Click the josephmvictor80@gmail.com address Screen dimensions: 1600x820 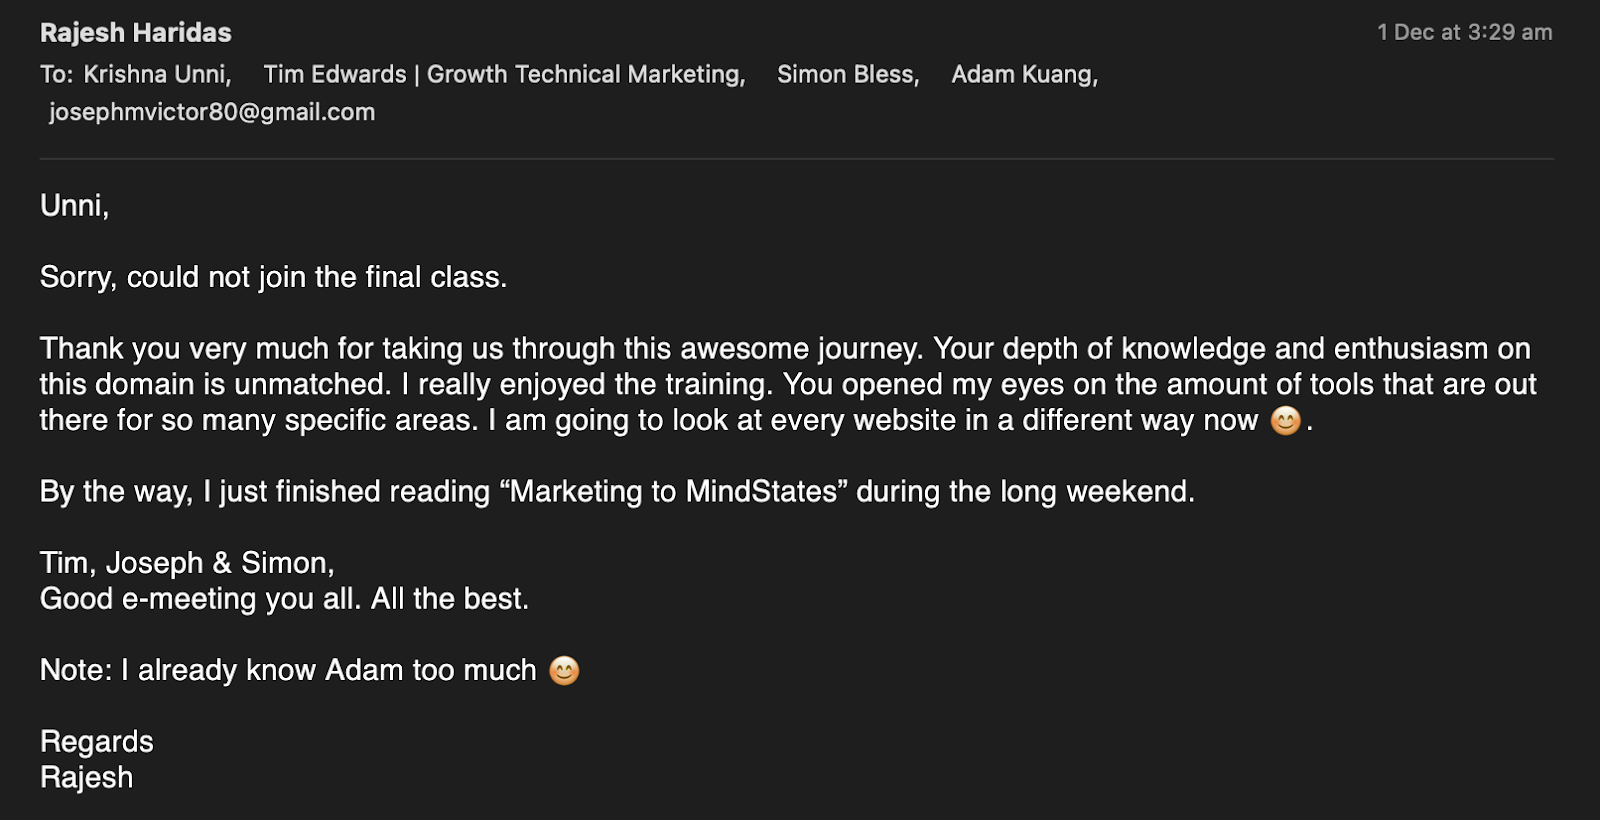click(x=212, y=112)
